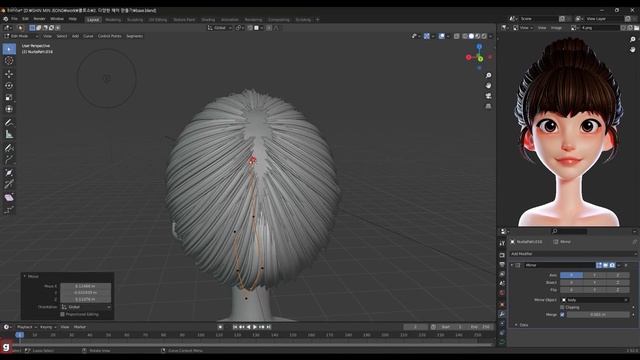Toggle Merge checkbox in Mirror modifier
640x360 pixels.
click(x=562, y=315)
